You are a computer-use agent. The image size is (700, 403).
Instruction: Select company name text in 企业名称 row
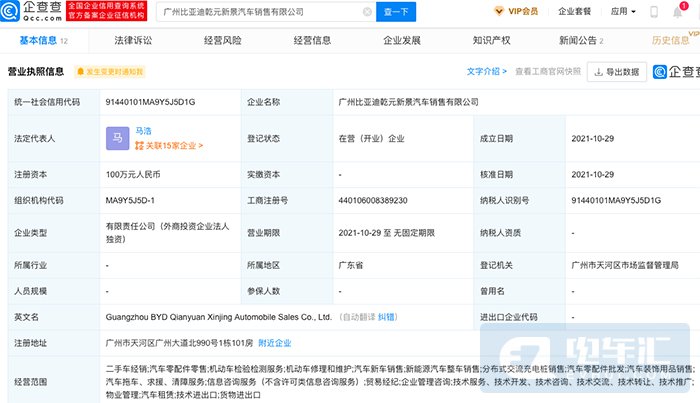408,102
